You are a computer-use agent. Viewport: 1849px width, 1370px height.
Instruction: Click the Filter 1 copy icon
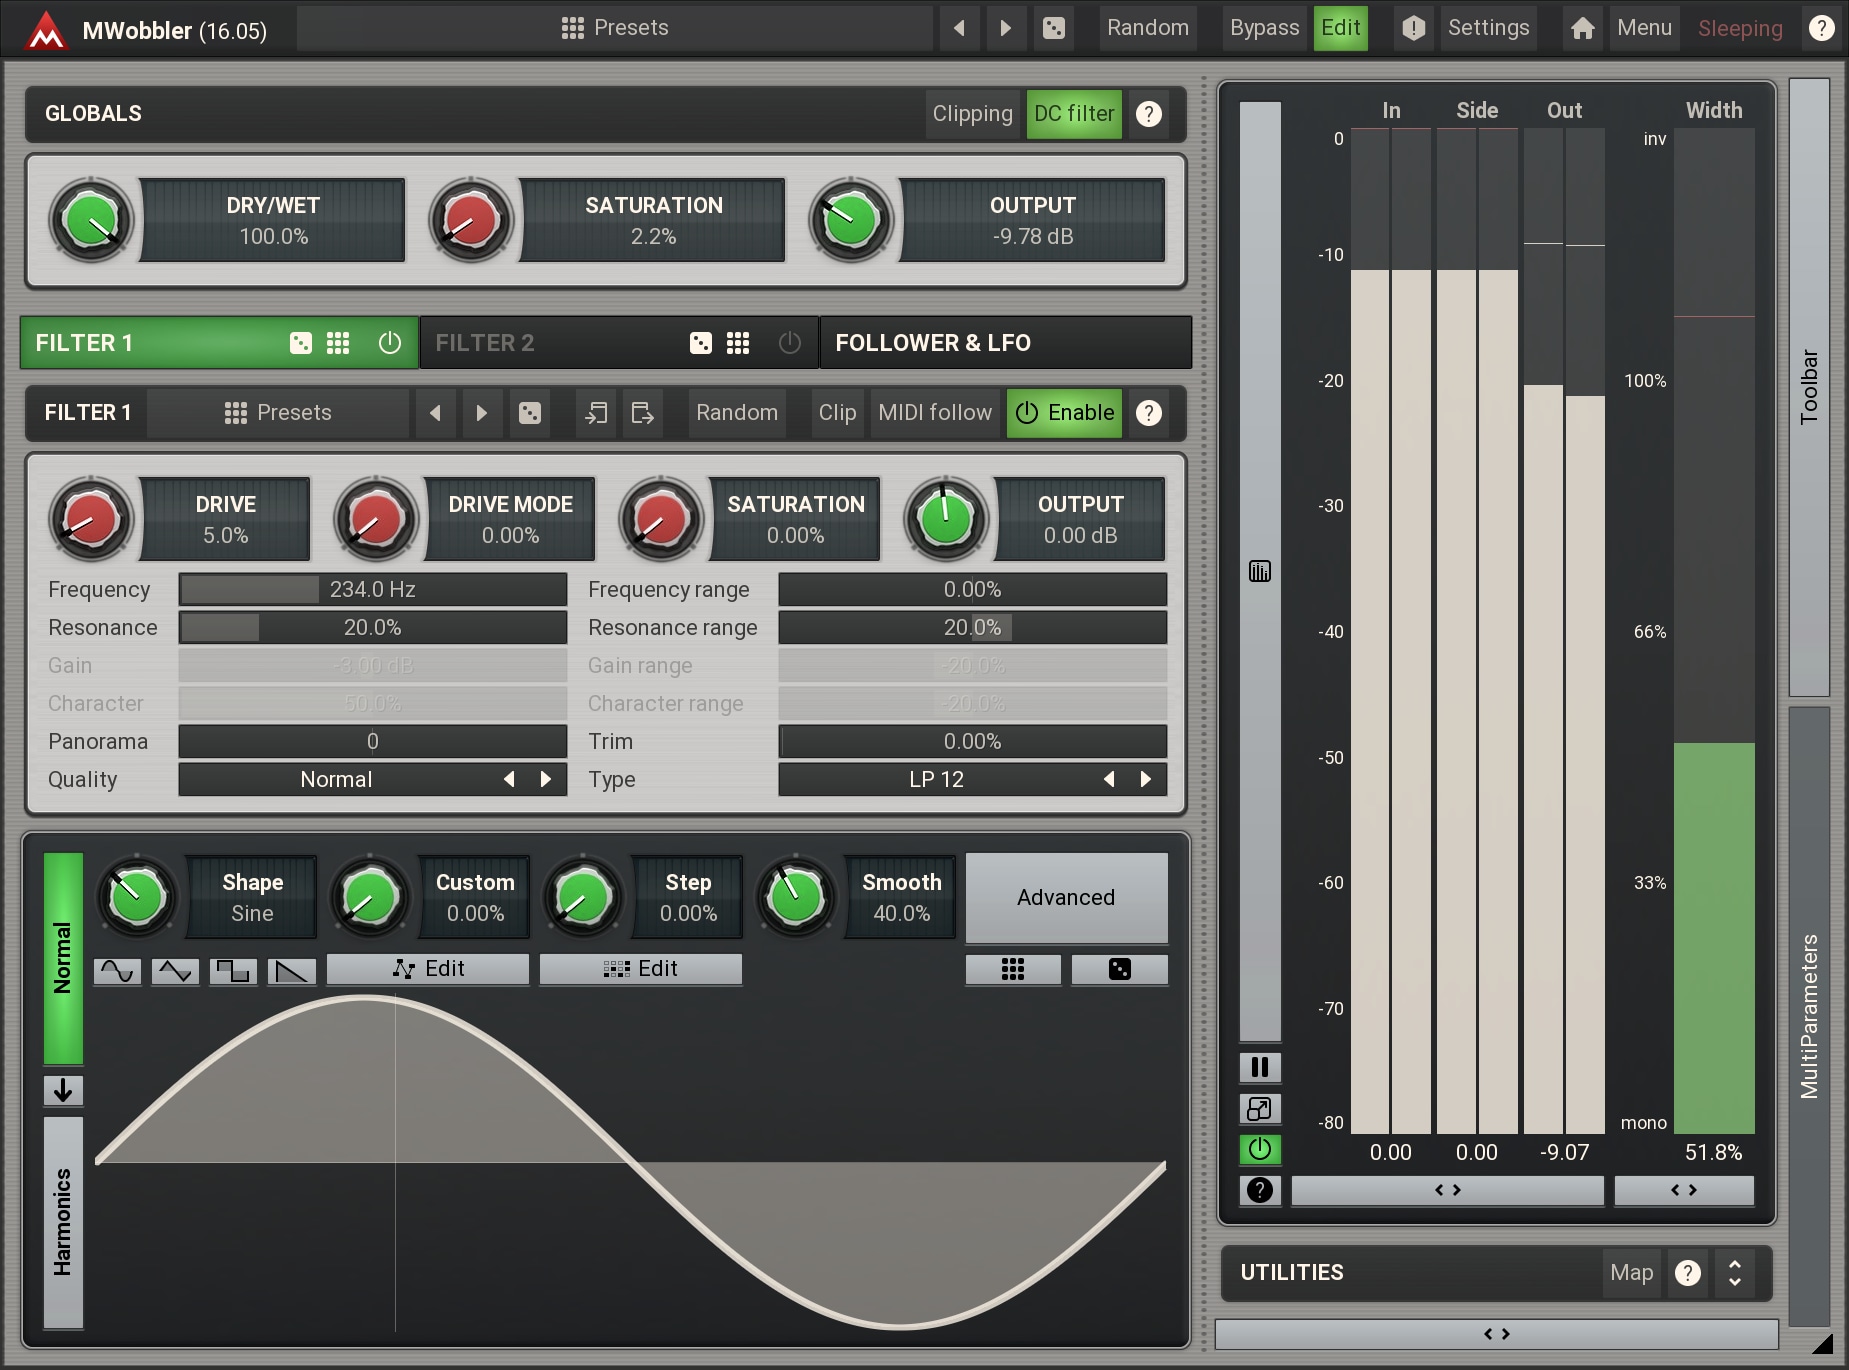[596, 413]
